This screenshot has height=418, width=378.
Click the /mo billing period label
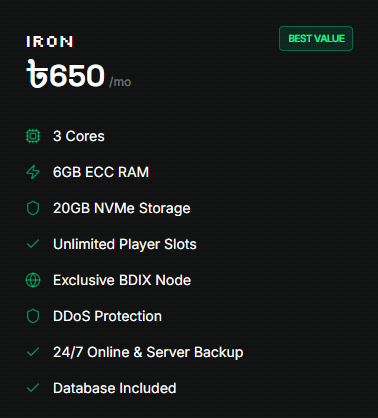(120, 82)
